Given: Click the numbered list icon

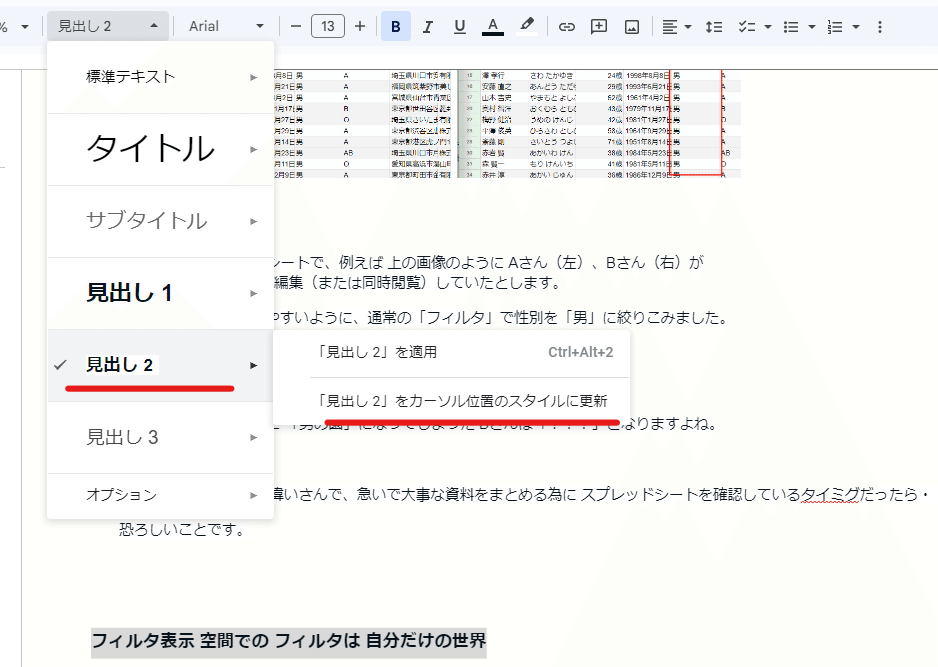Looking at the screenshot, I should click(x=835, y=26).
